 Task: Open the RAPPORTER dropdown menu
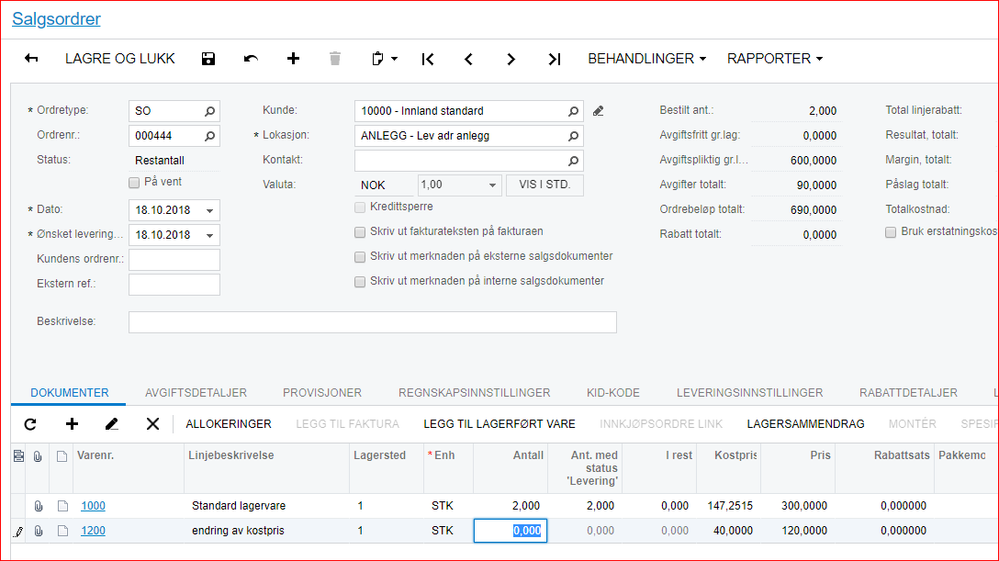coord(774,59)
